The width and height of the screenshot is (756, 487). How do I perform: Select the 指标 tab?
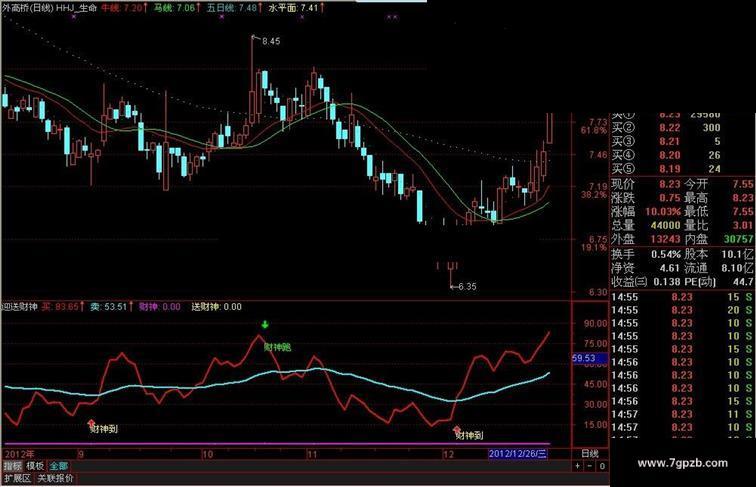click(x=13, y=466)
